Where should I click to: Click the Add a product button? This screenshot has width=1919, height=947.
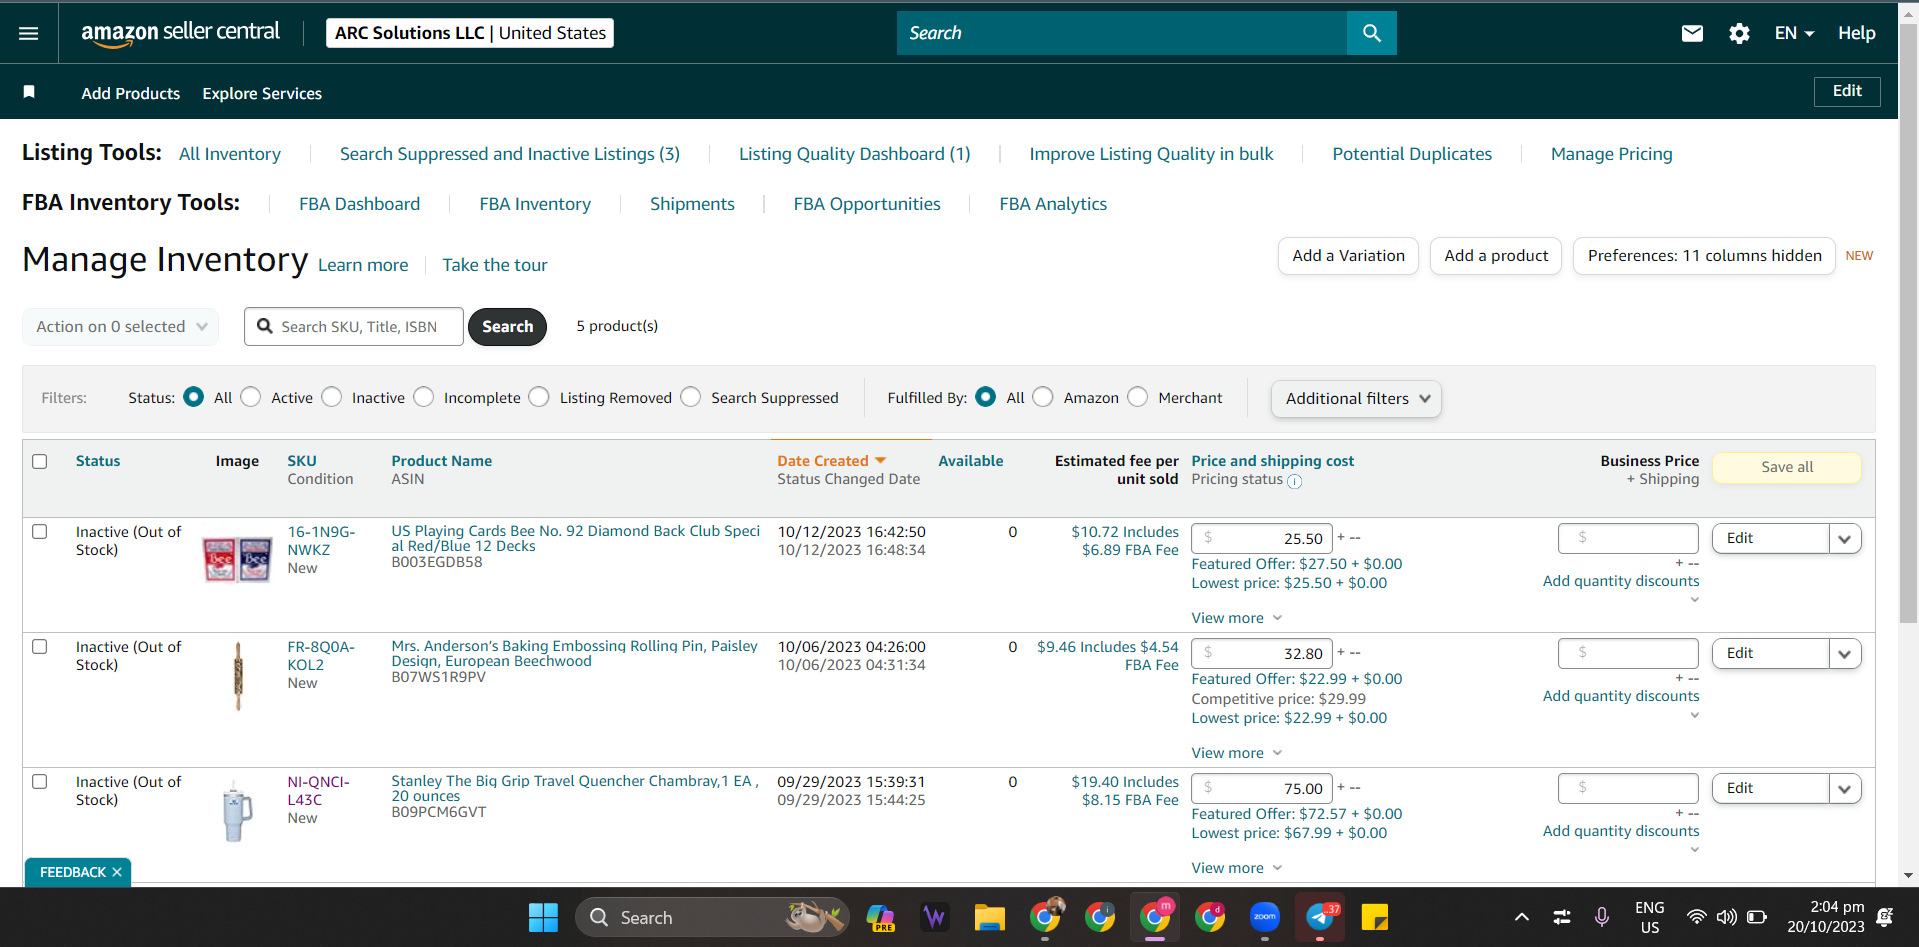1496,256
